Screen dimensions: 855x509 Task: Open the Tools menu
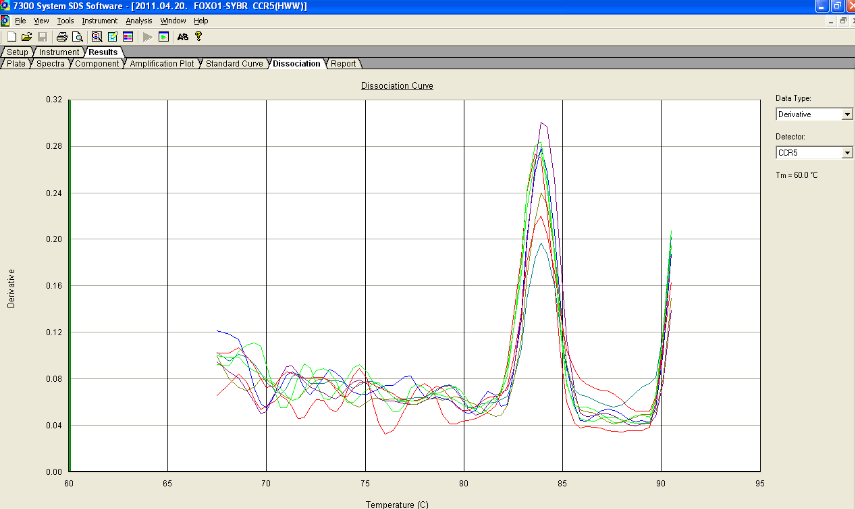66,21
